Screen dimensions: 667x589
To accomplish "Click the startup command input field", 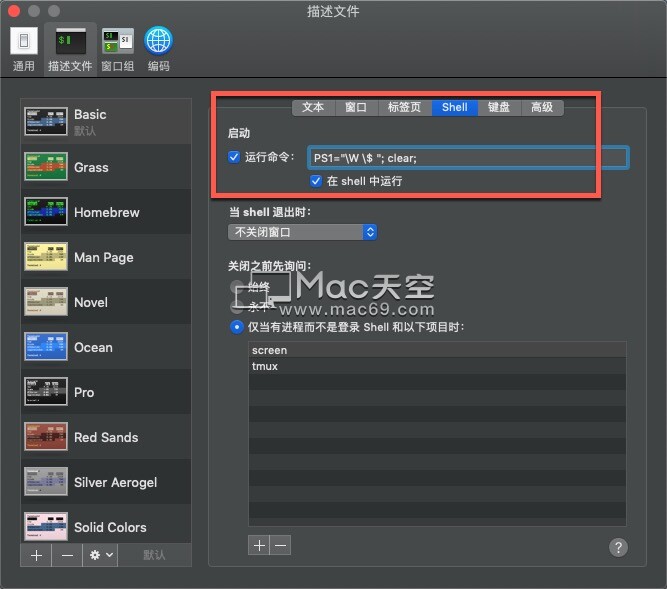I will point(468,158).
